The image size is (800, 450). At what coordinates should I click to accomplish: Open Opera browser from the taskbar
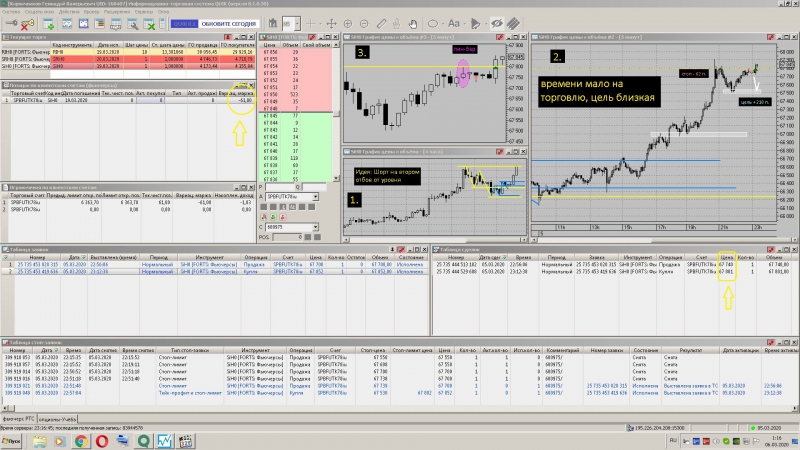(102, 441)
